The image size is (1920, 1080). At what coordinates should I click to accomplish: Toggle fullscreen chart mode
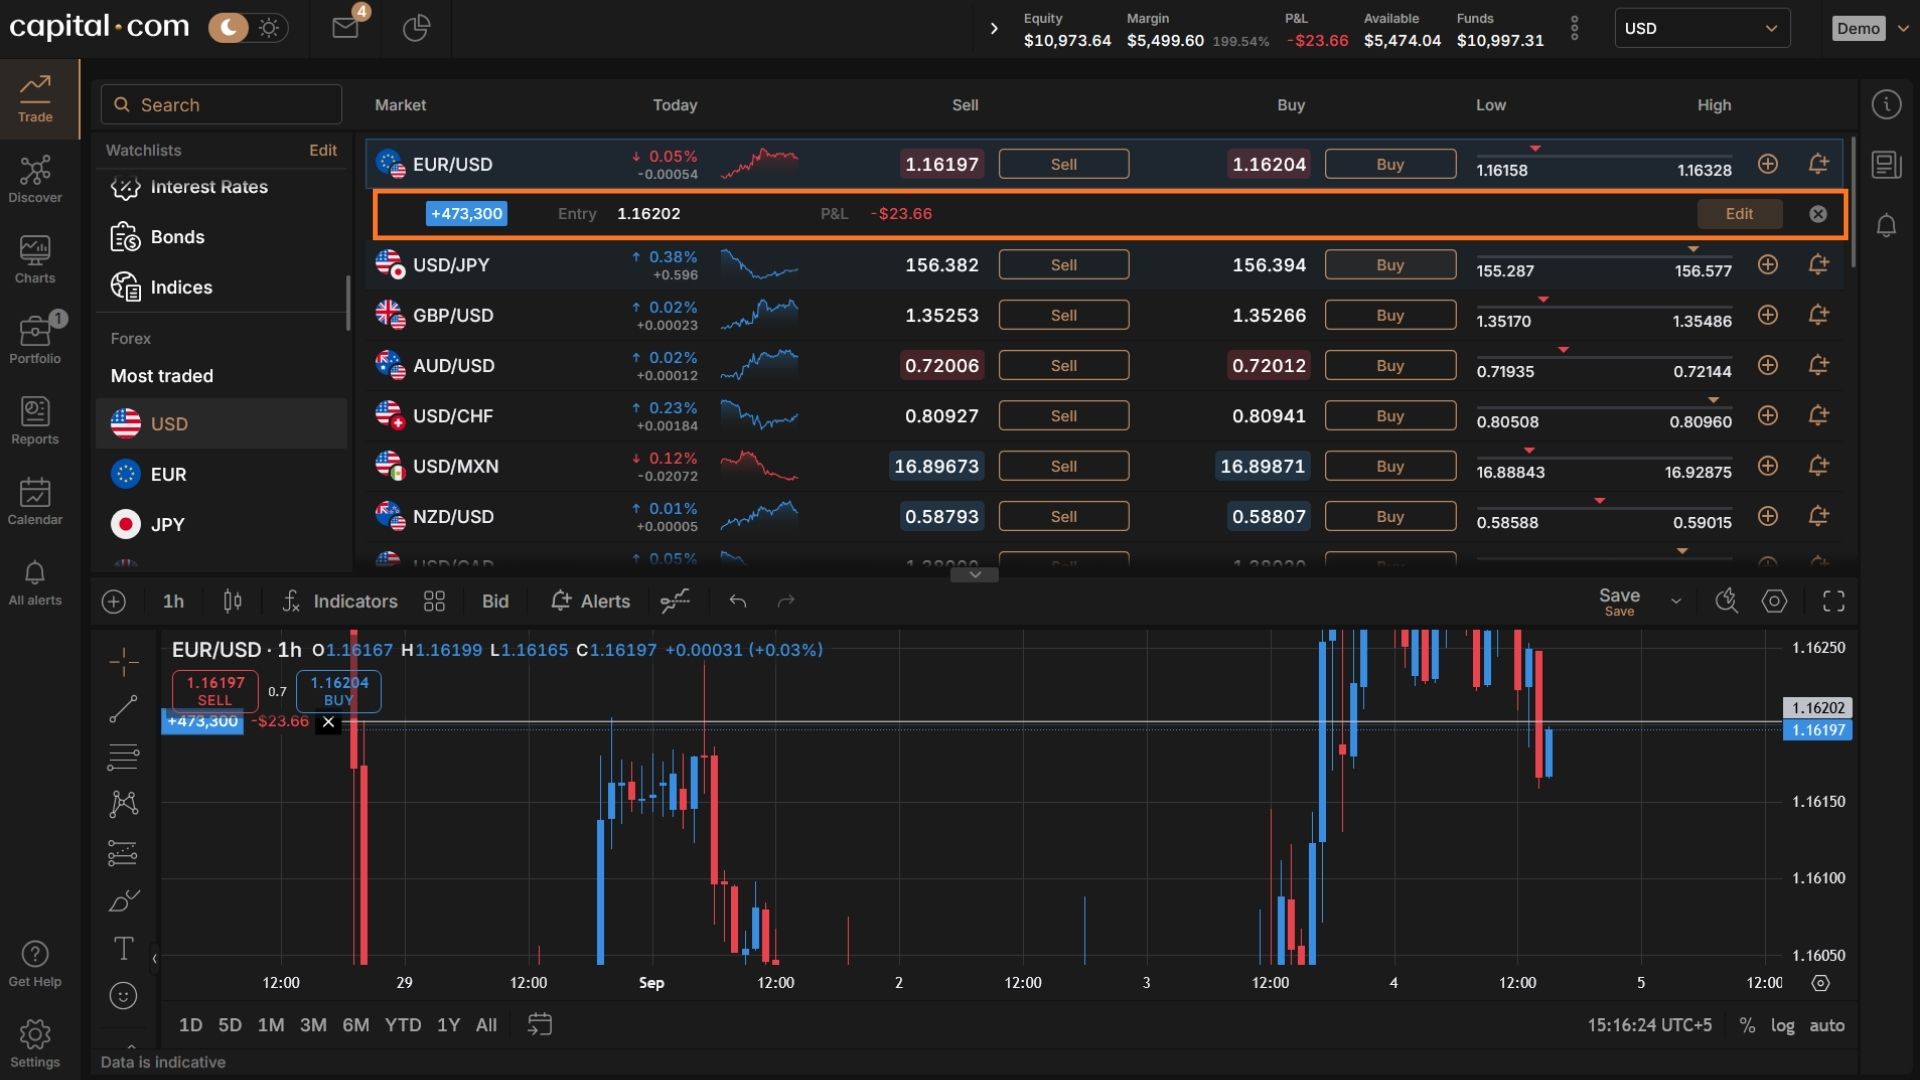(1833, 601)
